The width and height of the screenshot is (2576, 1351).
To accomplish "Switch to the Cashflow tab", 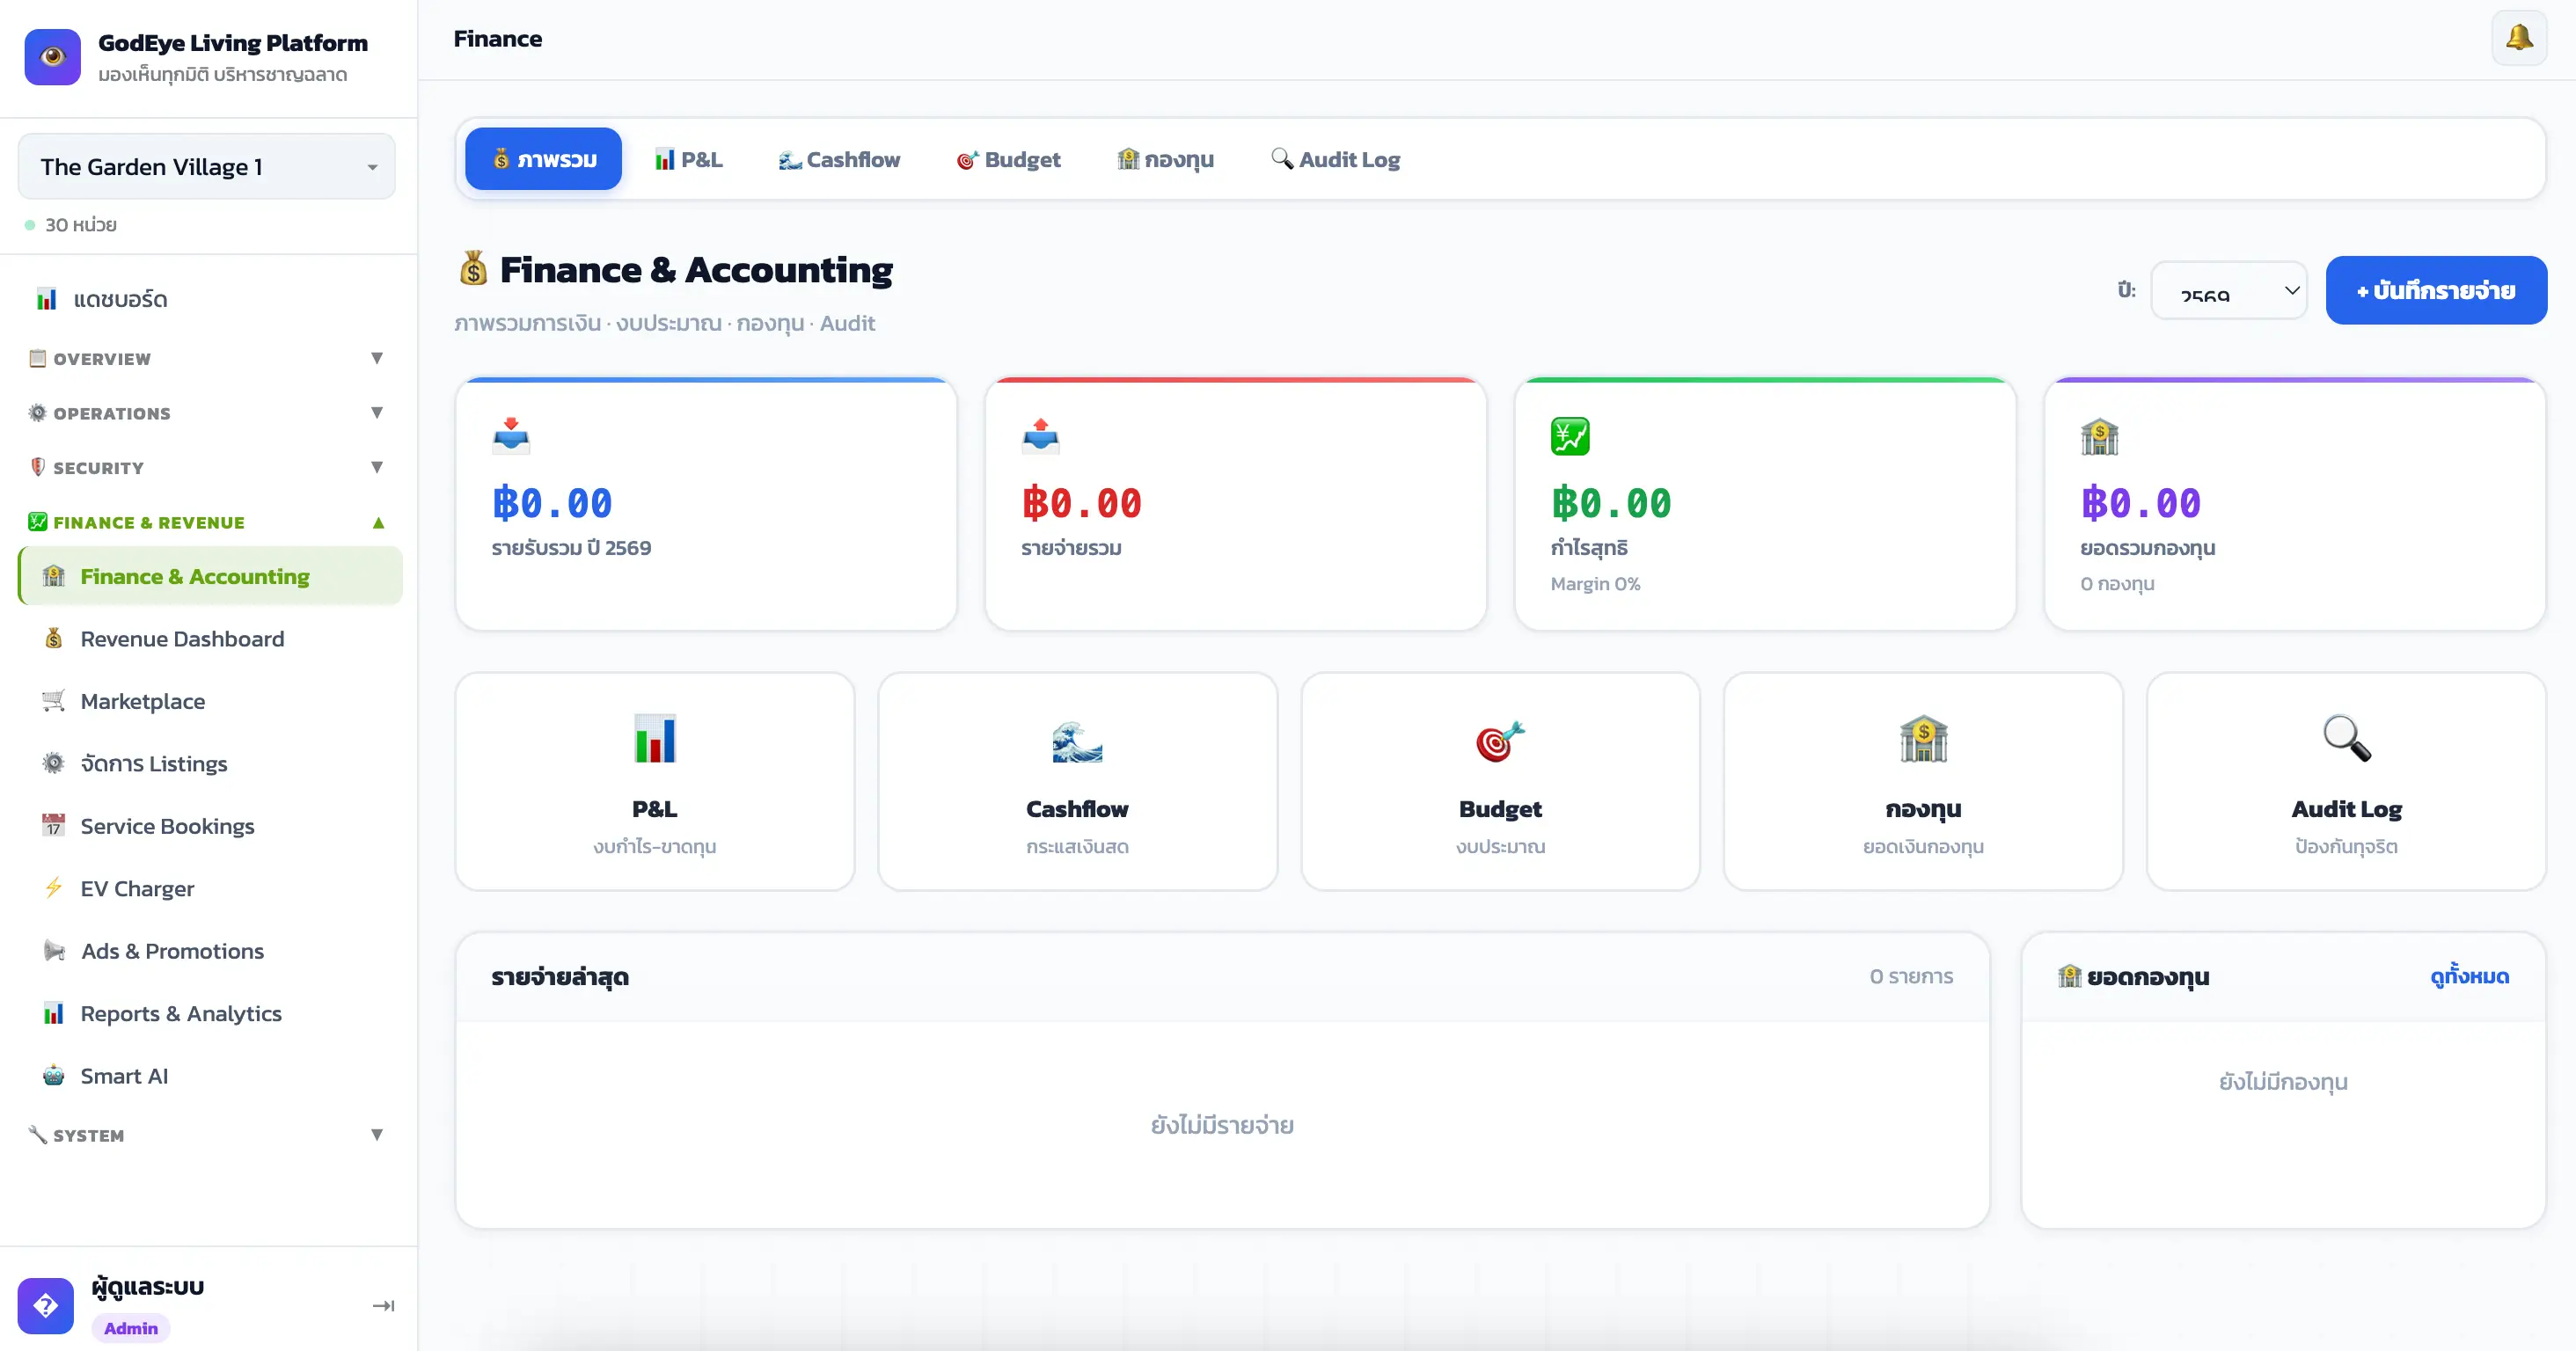I will [x=839, y=159].
